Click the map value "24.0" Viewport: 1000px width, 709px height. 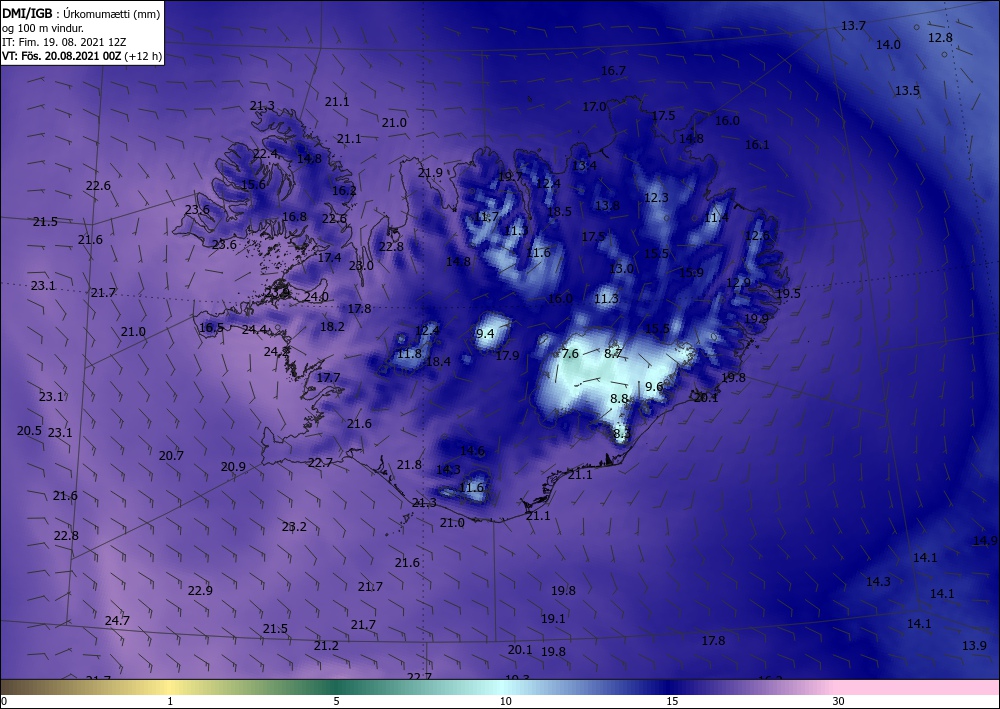316,297
